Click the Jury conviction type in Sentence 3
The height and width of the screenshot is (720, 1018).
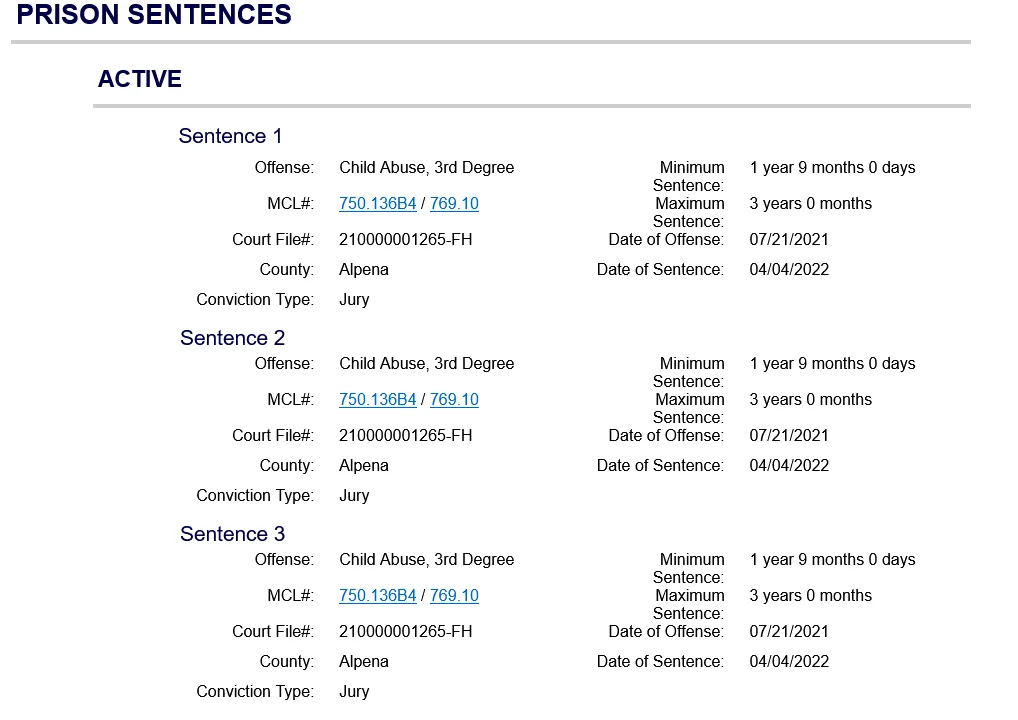pyautogui.click(x=354, y=692)
